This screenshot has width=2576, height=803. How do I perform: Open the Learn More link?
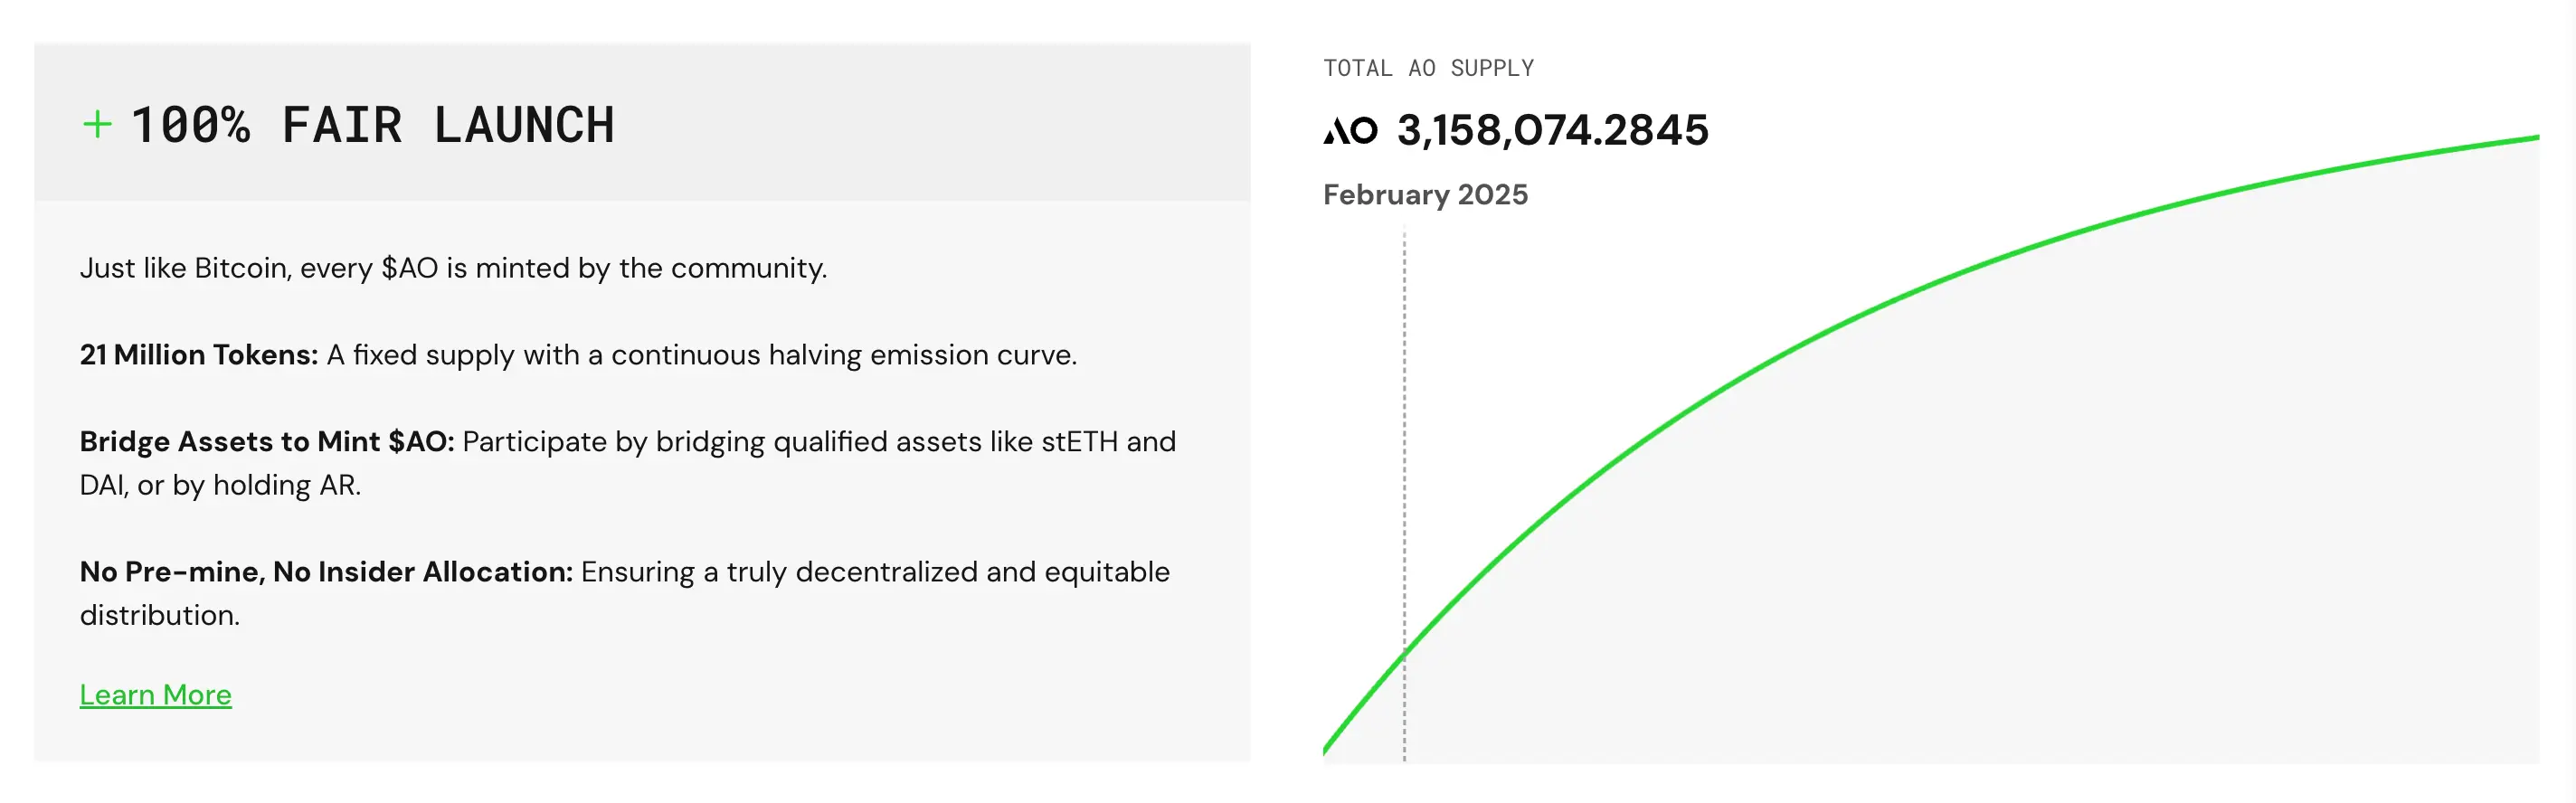pos(155,695)
